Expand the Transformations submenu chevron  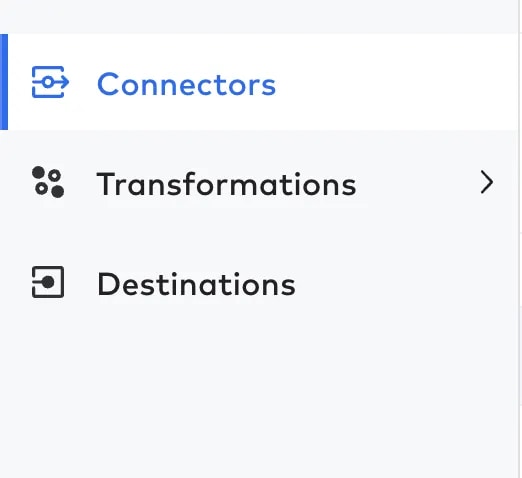pyautogui.click(x=487, y=182)
